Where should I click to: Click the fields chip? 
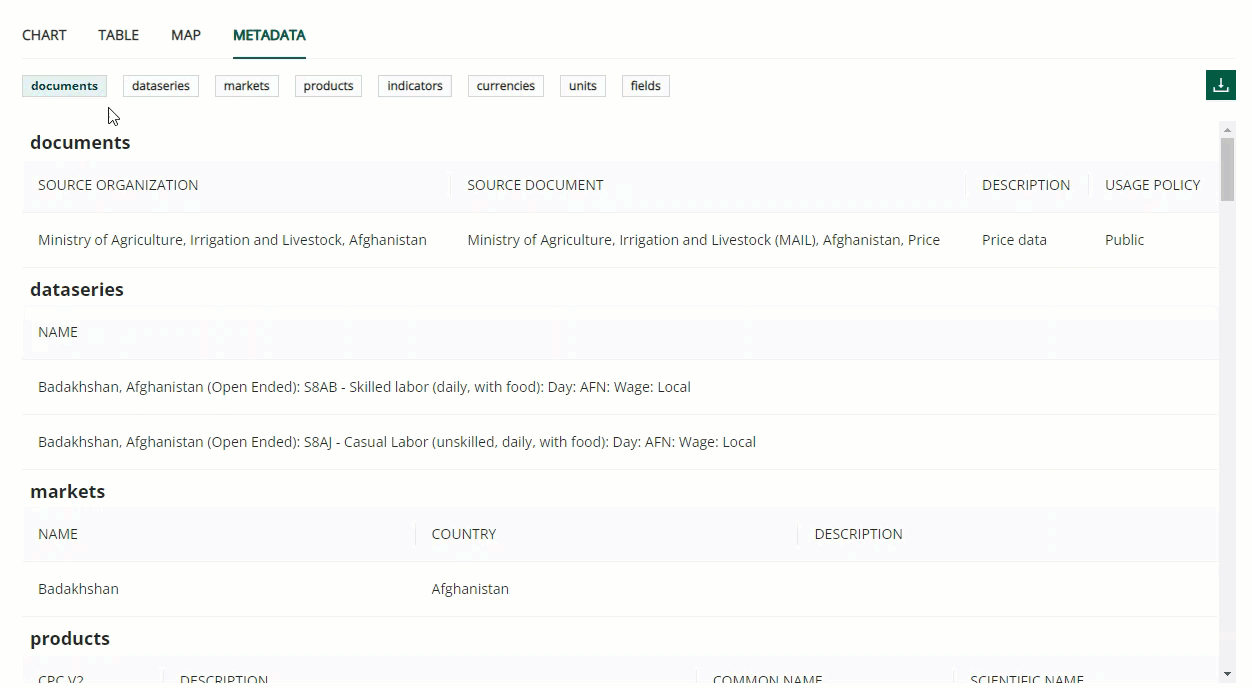(x=645, y=86)
